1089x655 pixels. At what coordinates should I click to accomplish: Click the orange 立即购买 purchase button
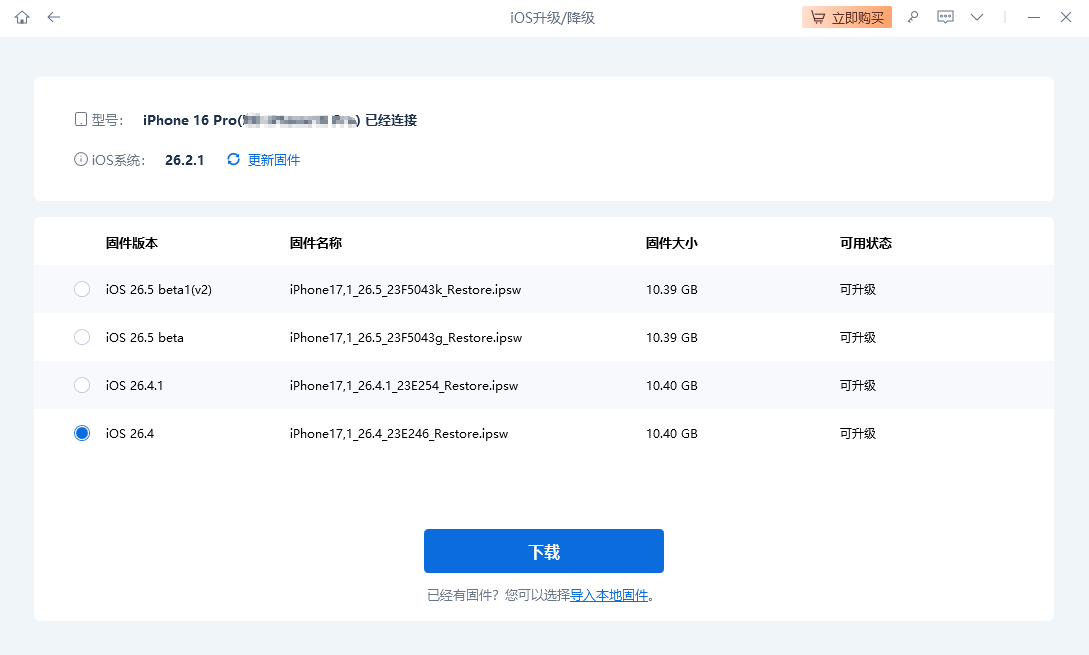pos(847,17)
